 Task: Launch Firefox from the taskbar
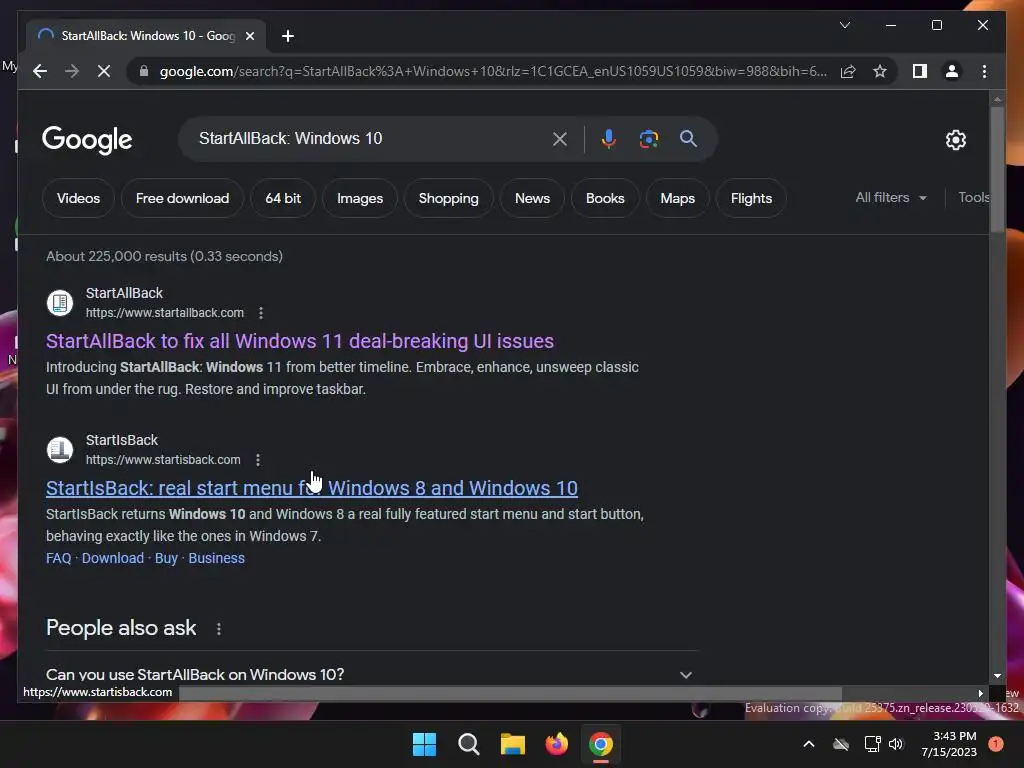[556, 744]
